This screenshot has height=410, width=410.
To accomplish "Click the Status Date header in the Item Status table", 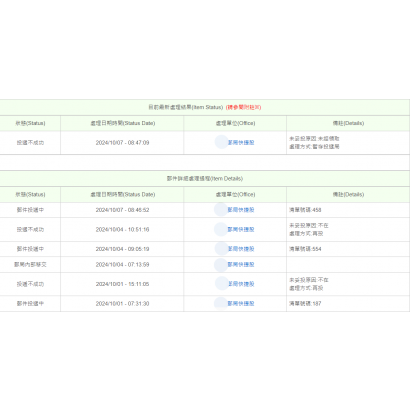I will click(x=122, y=123).
